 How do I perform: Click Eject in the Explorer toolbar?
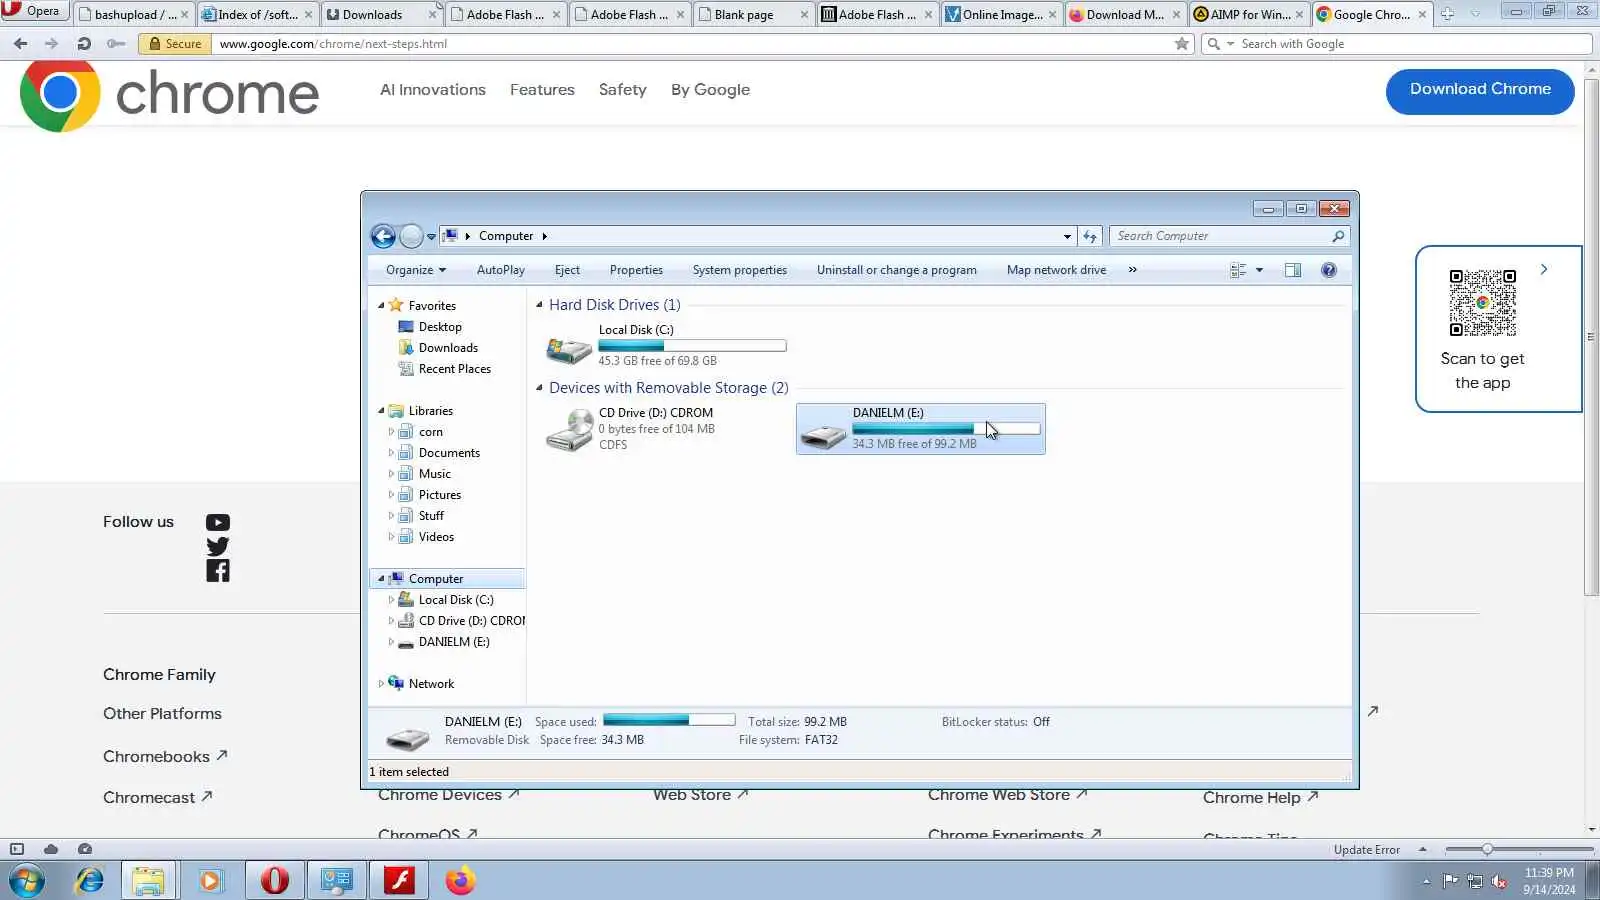pyautogui.click(x=567, y=270)
